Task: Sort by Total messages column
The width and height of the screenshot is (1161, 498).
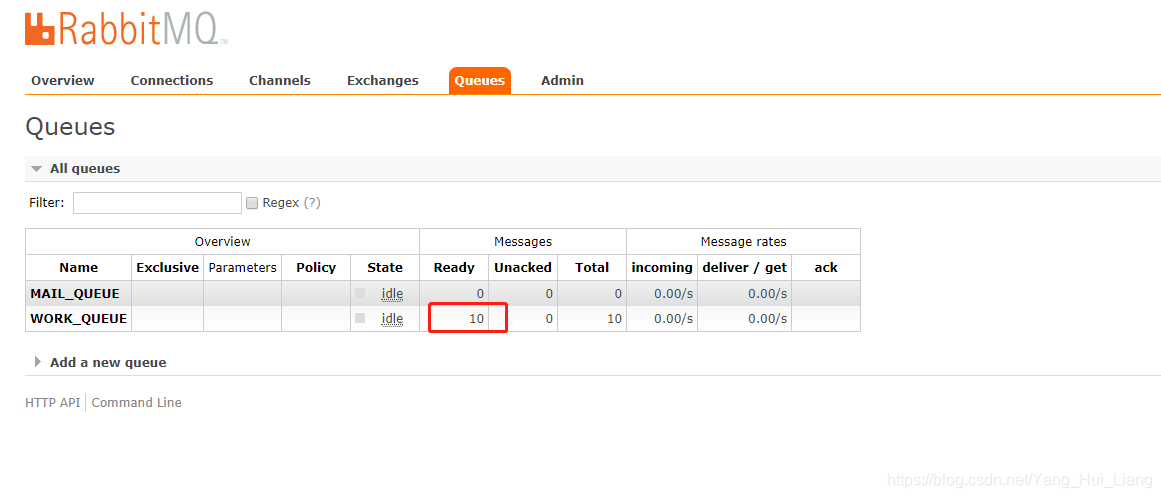Action: click(592, 268)
